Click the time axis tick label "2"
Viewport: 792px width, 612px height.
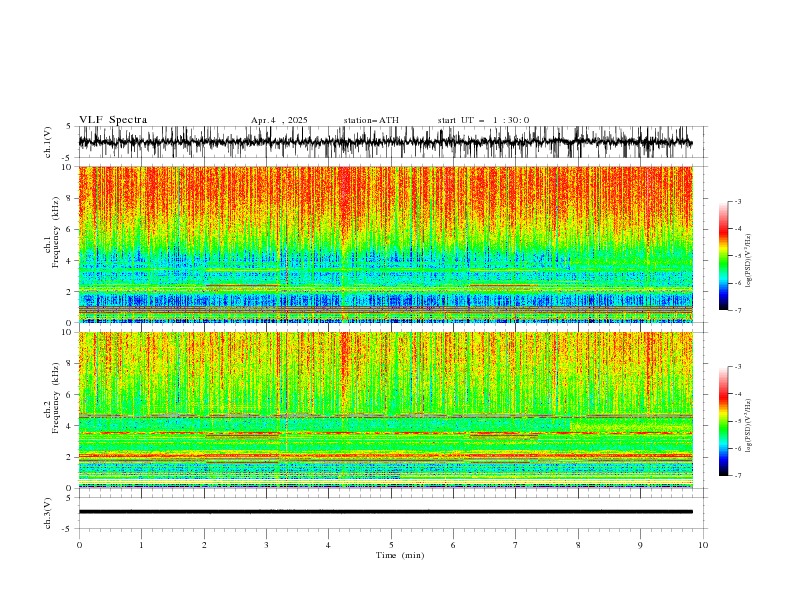tap(204, 545)
